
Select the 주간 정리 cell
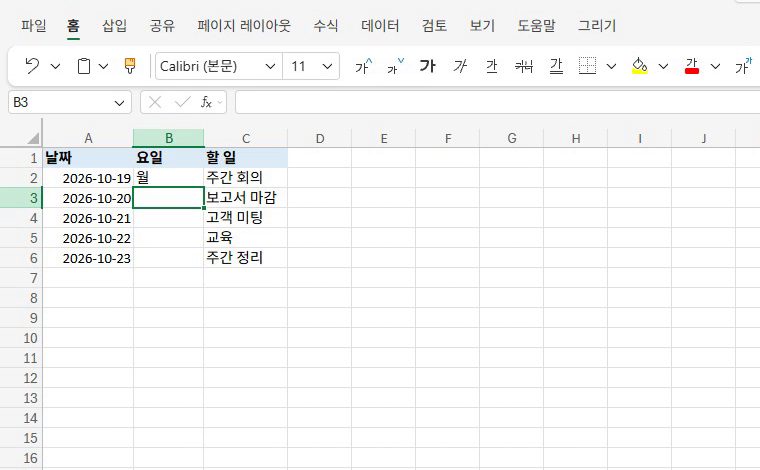coord(246,258)
